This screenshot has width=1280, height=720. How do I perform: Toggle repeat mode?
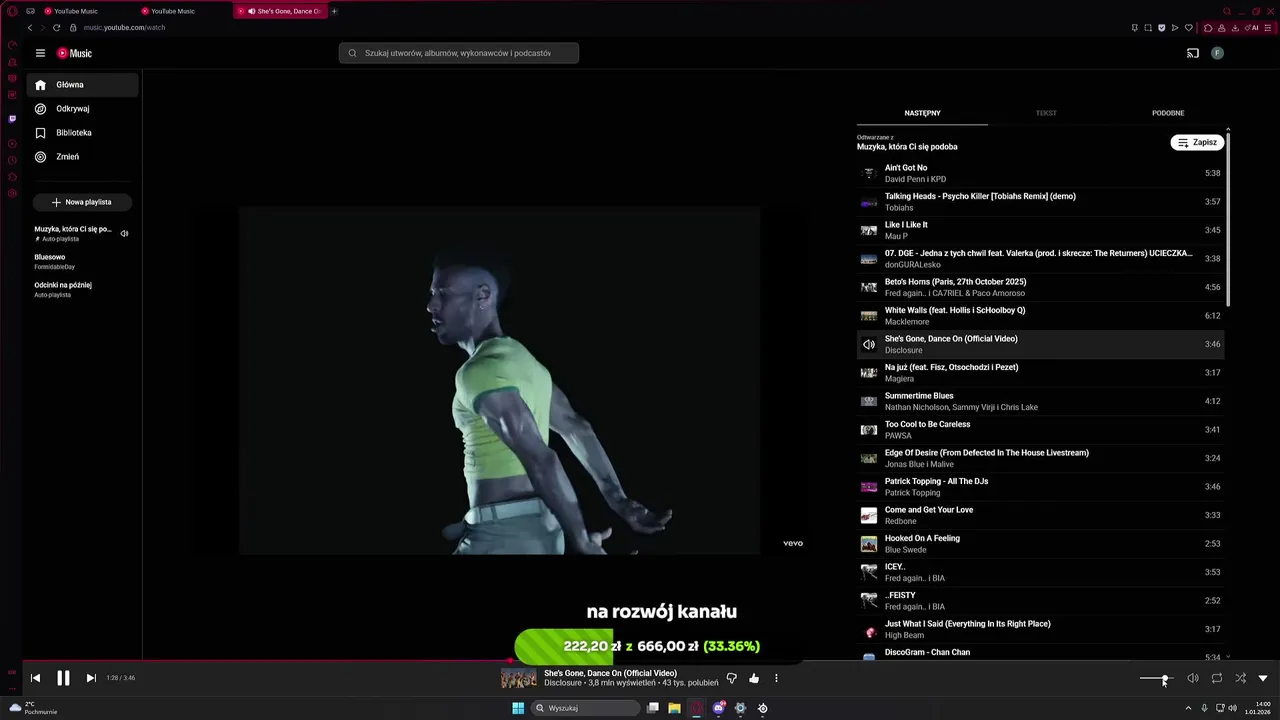[x=1216, y=678]
